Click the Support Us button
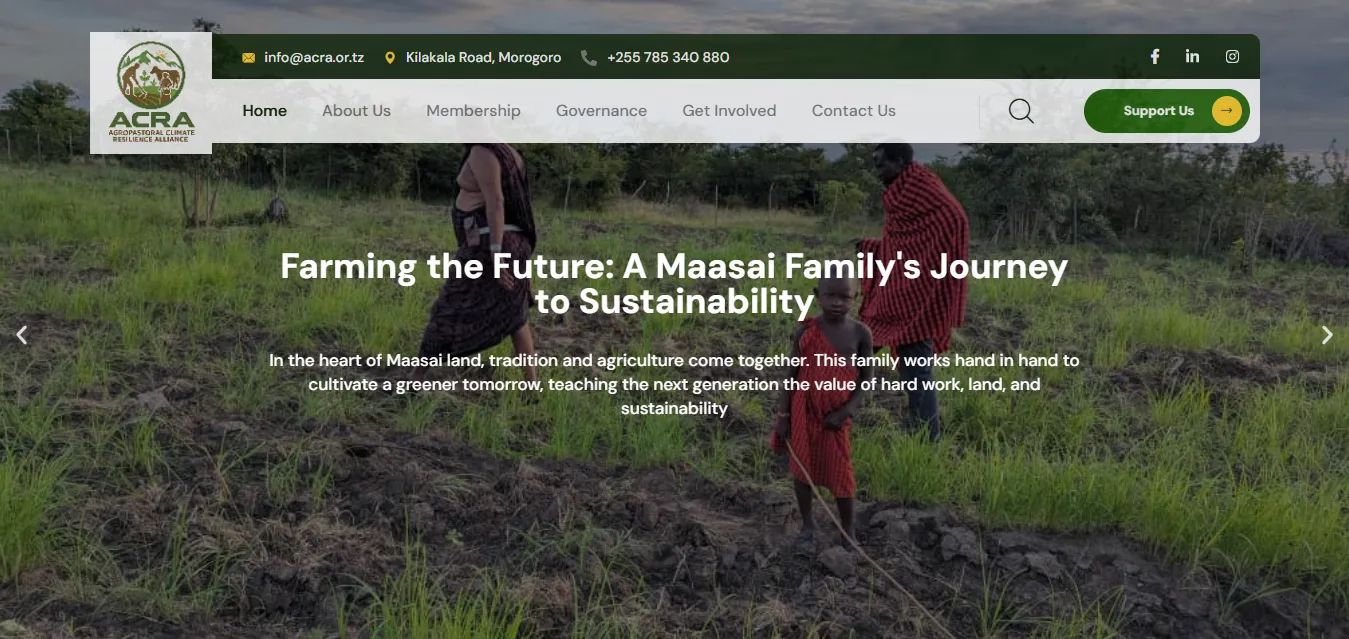 point(1166,111)
